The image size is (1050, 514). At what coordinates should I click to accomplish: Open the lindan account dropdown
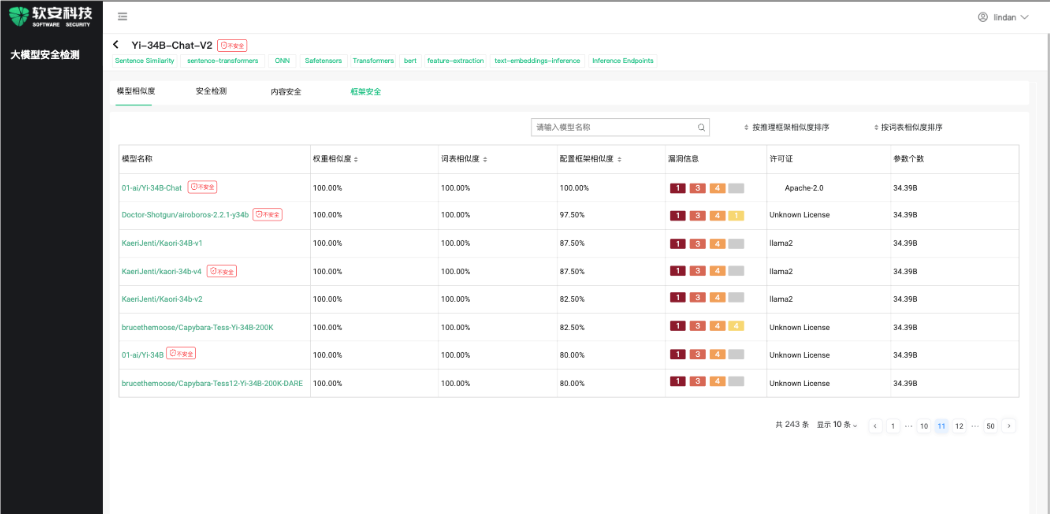point(1002,17)
